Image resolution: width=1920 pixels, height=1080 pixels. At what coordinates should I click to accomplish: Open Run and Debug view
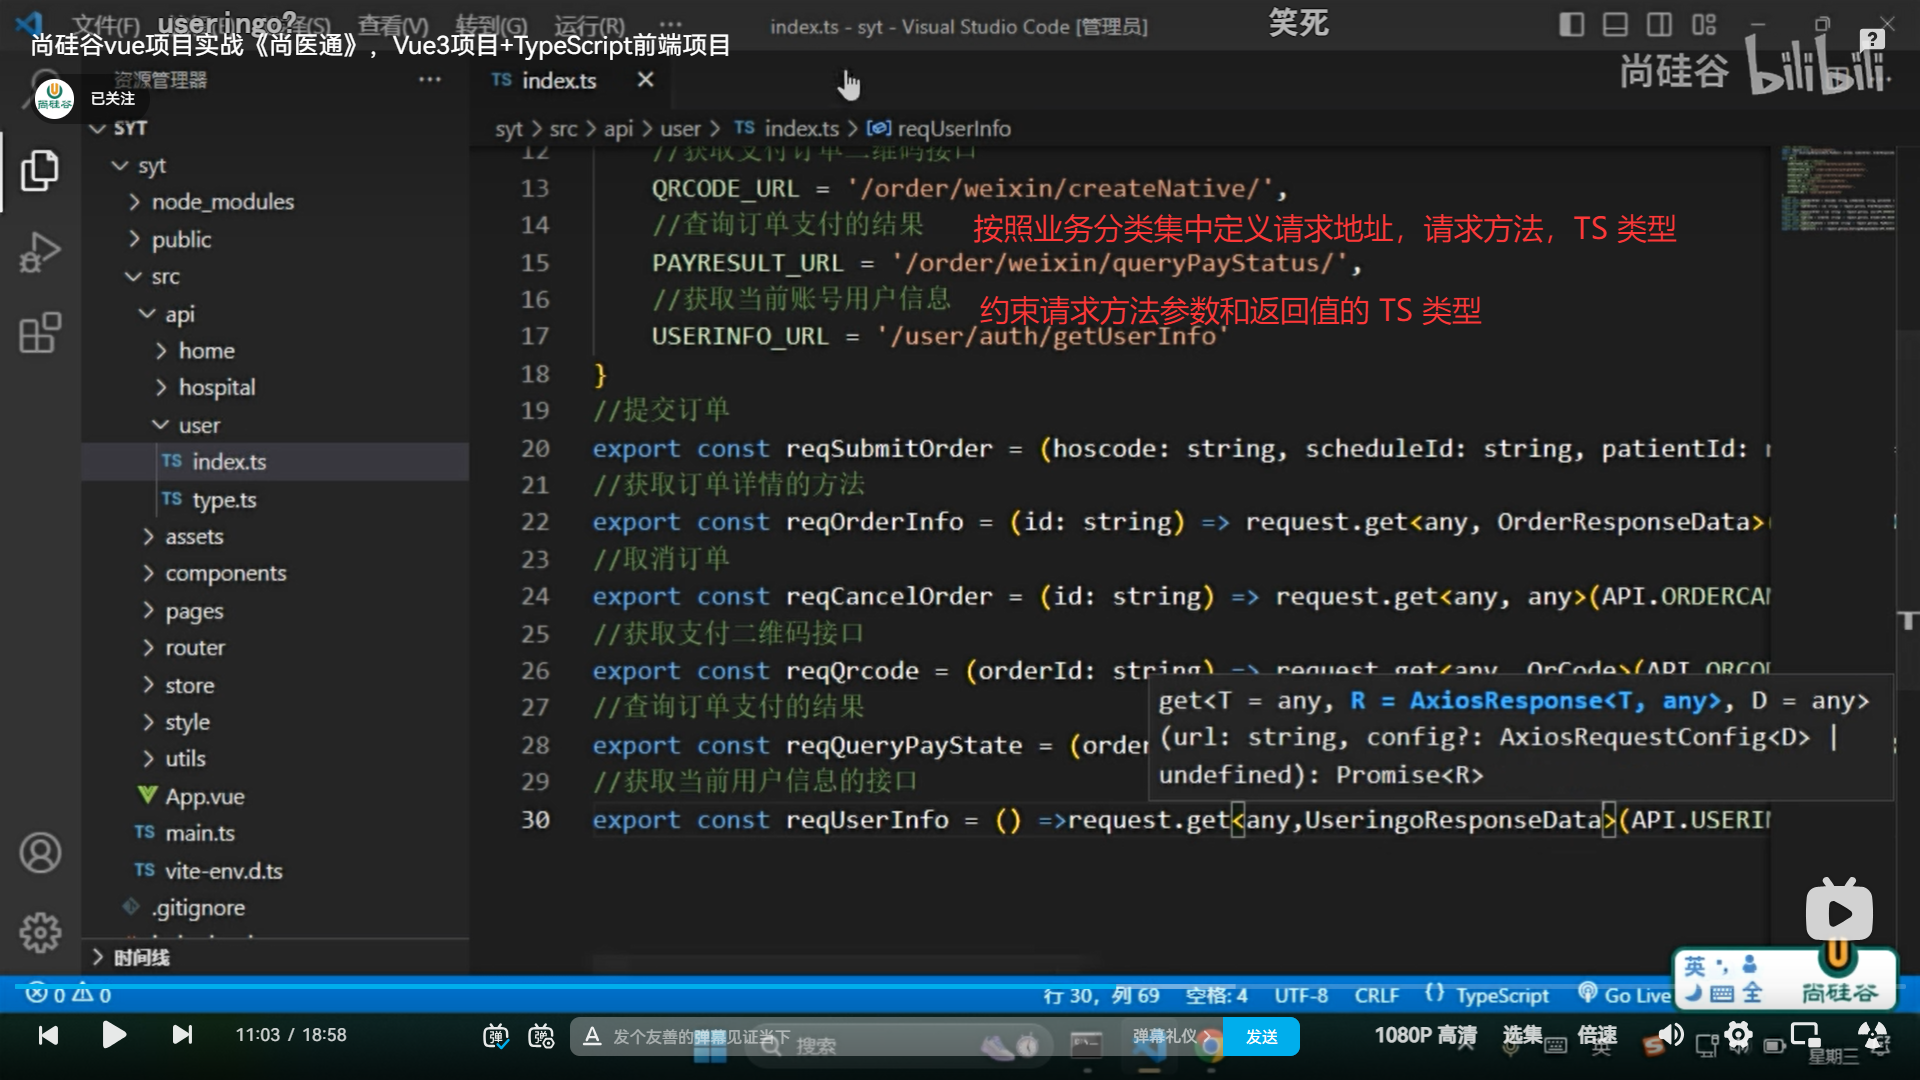tap(39, 252)
